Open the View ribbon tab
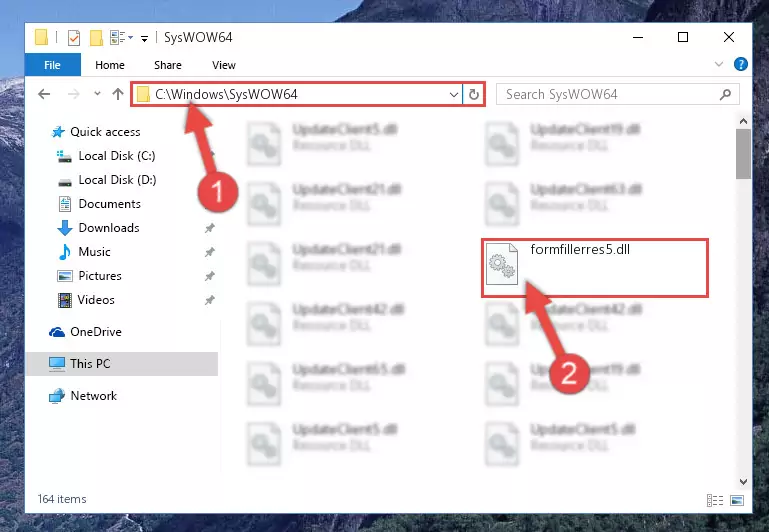This screenshot has height=532, width=769. [224, 65]
